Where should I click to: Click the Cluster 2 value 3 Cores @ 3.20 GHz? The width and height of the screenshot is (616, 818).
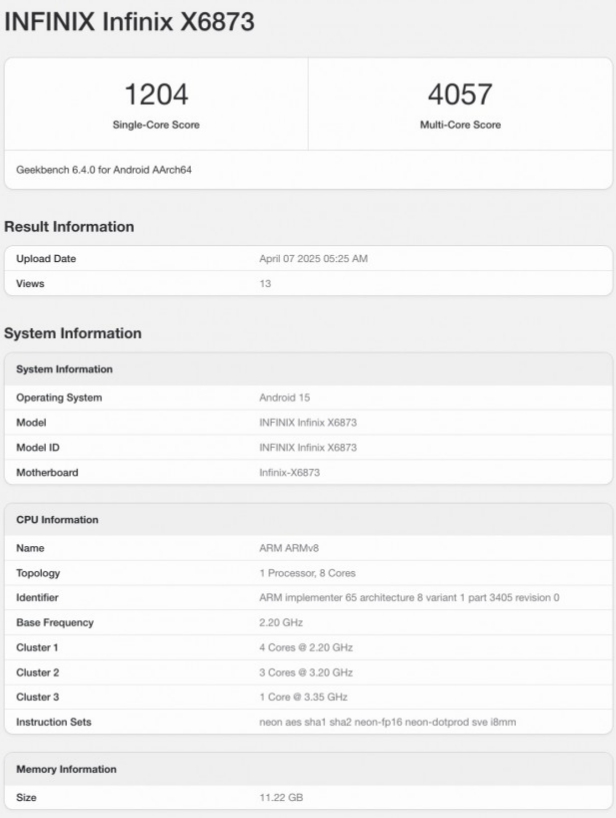306,672
